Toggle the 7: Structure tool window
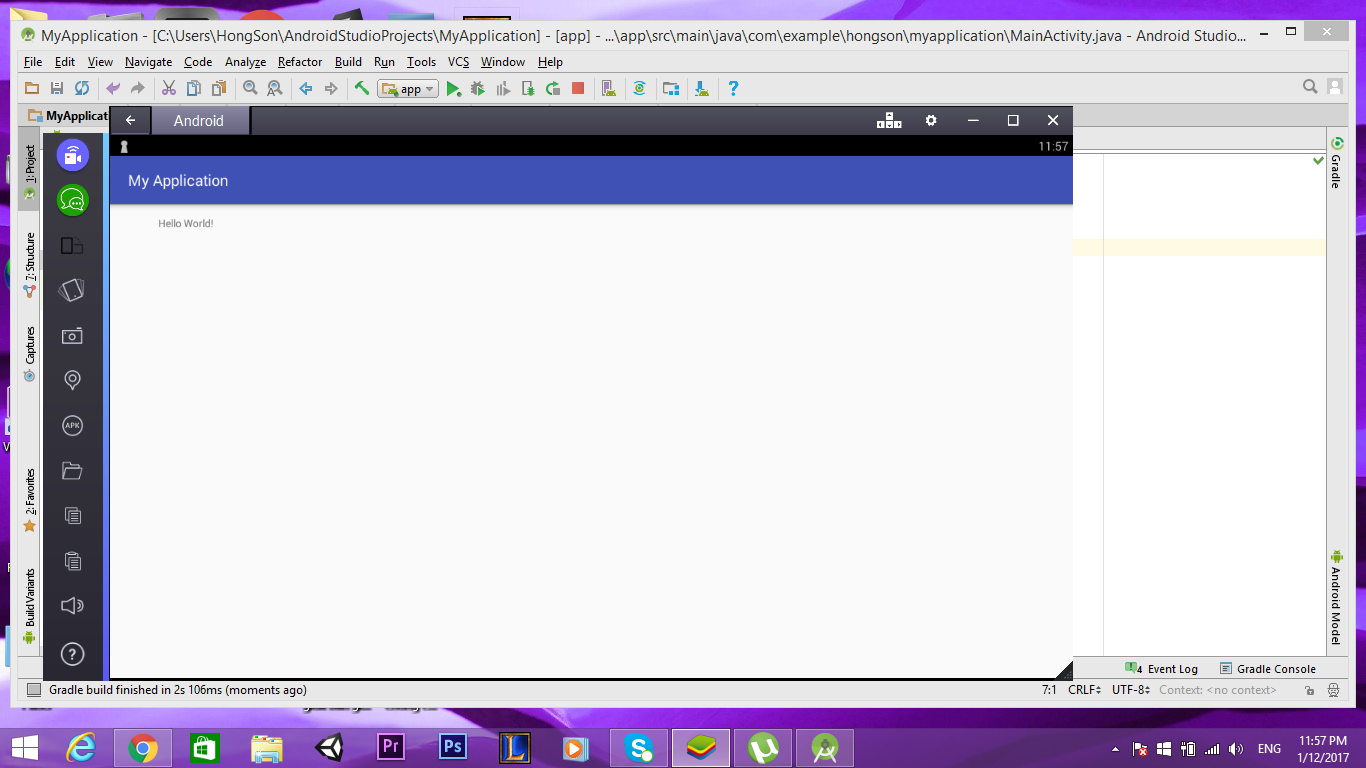Image resolution: width=1366 pixels, height=768 pixels. tap(30, 265)
